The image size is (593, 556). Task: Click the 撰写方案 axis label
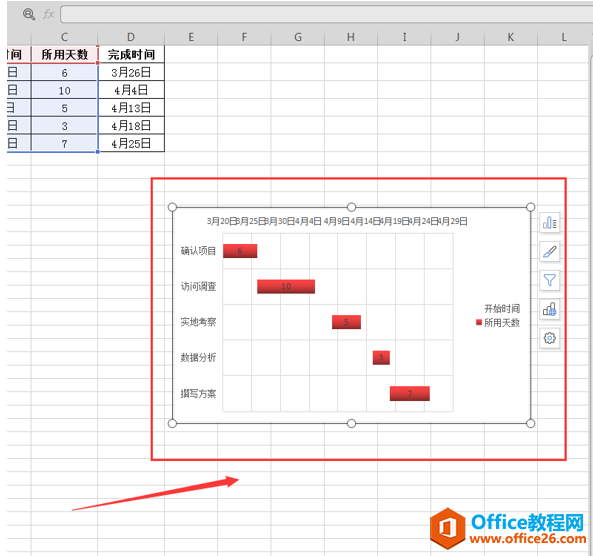[198, 393]
